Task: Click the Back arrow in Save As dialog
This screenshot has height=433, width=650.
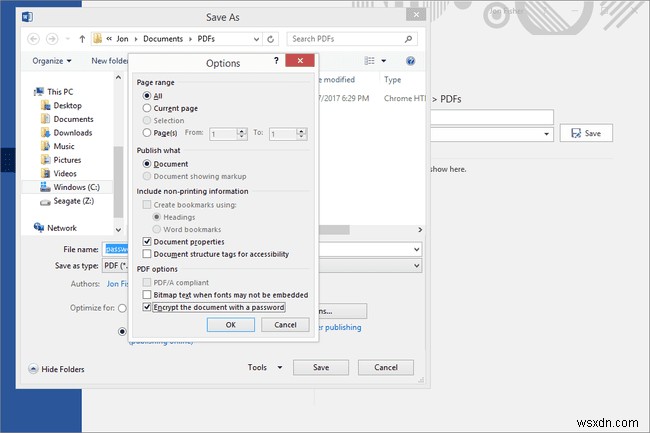Action: click(34, 39)
